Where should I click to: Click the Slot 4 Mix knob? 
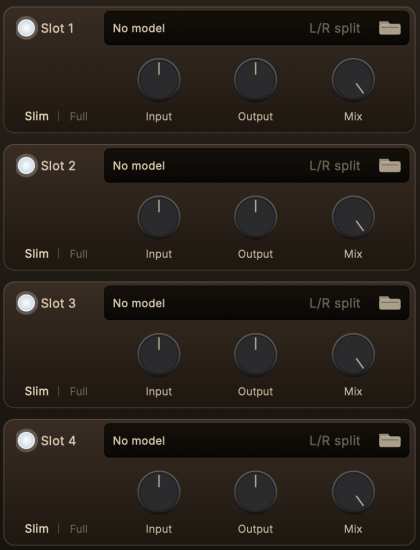[x=353, y=492]
